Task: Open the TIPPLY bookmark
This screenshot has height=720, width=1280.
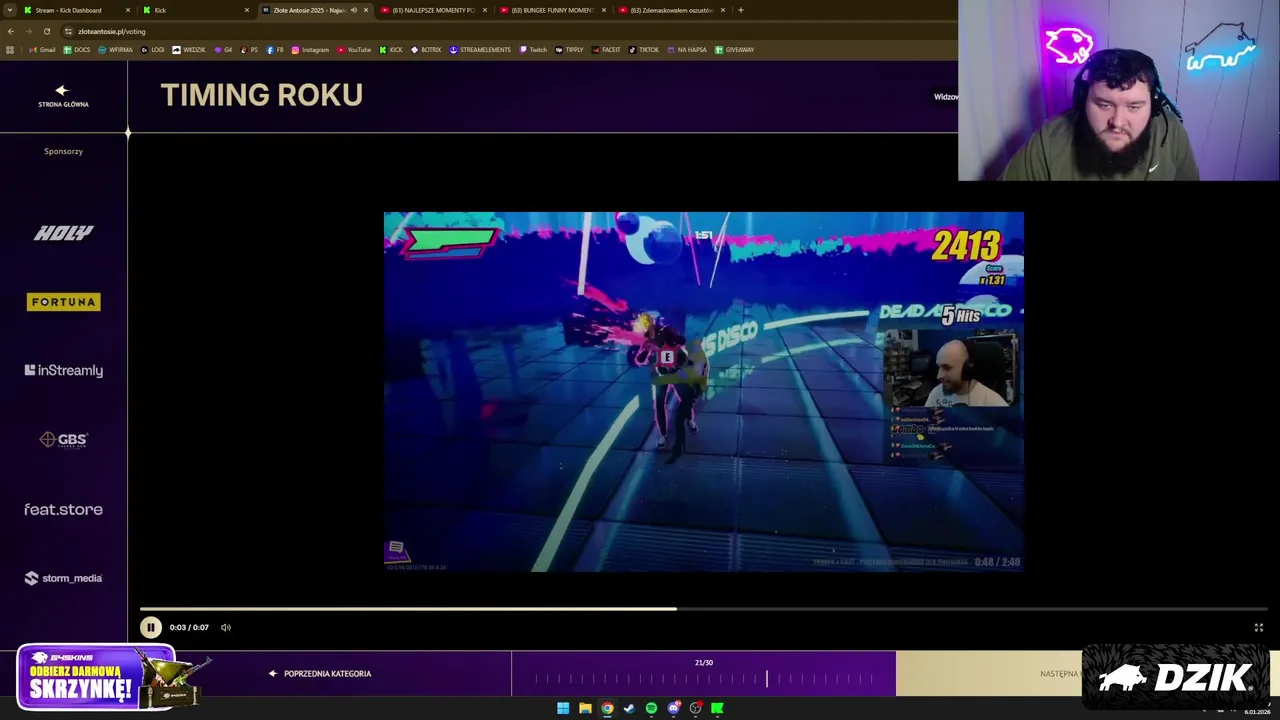Action: [569, 50]
